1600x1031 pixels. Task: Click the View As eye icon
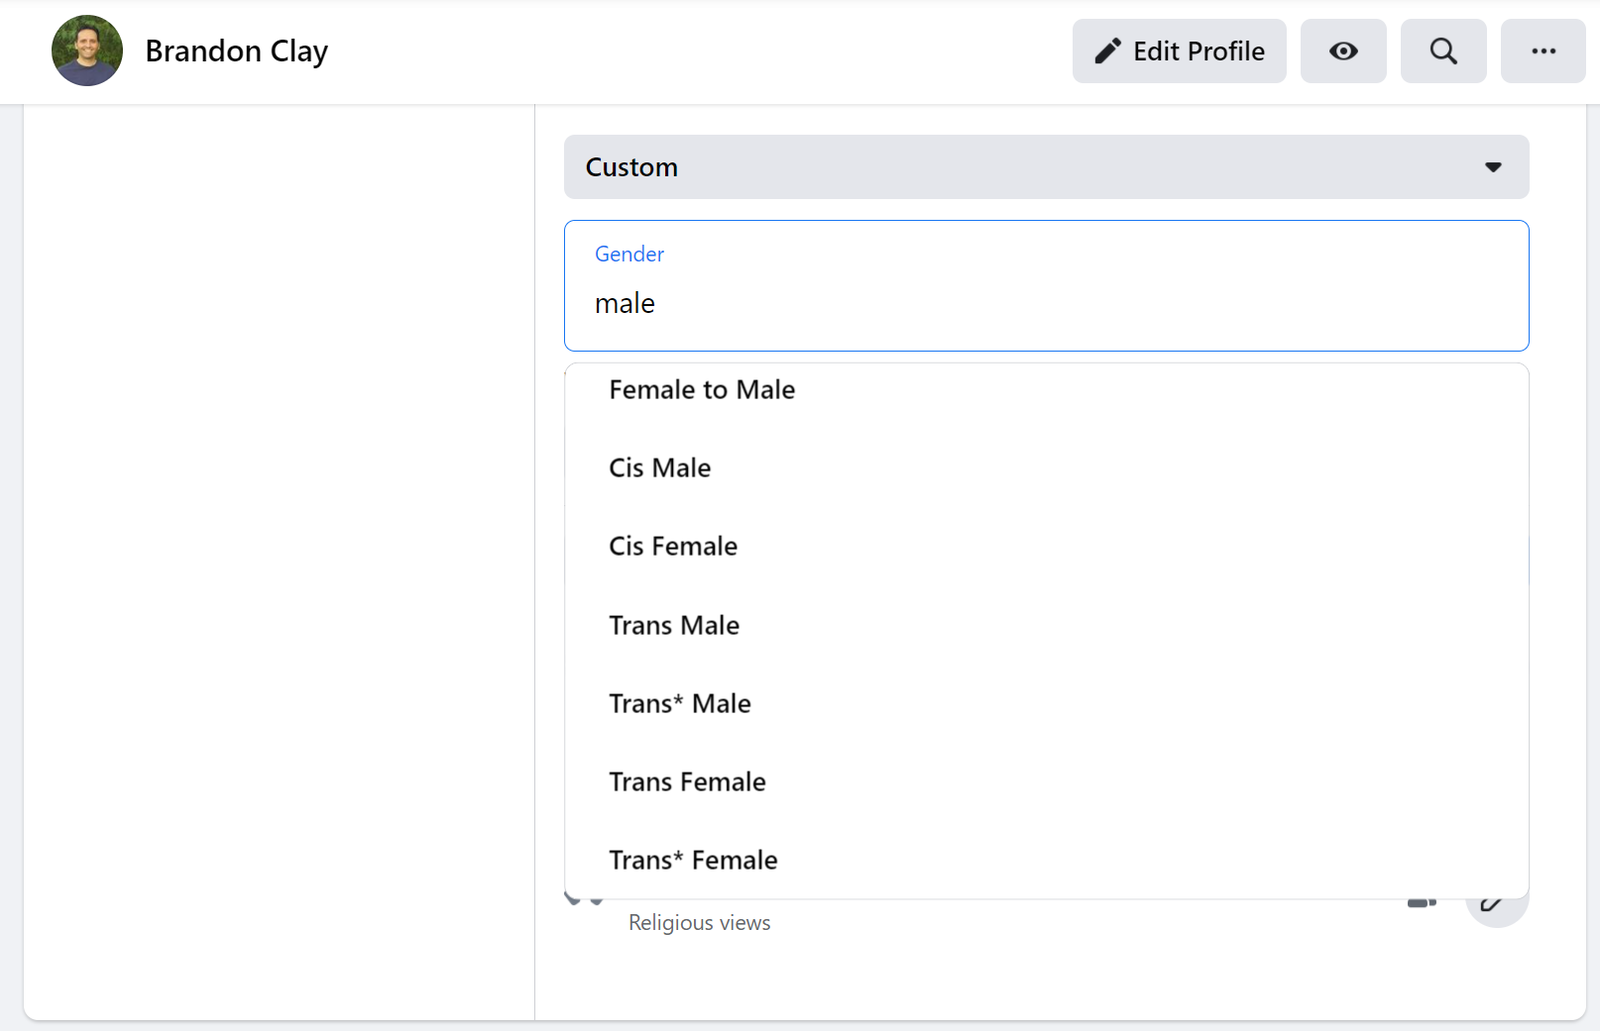[1343, 51]
